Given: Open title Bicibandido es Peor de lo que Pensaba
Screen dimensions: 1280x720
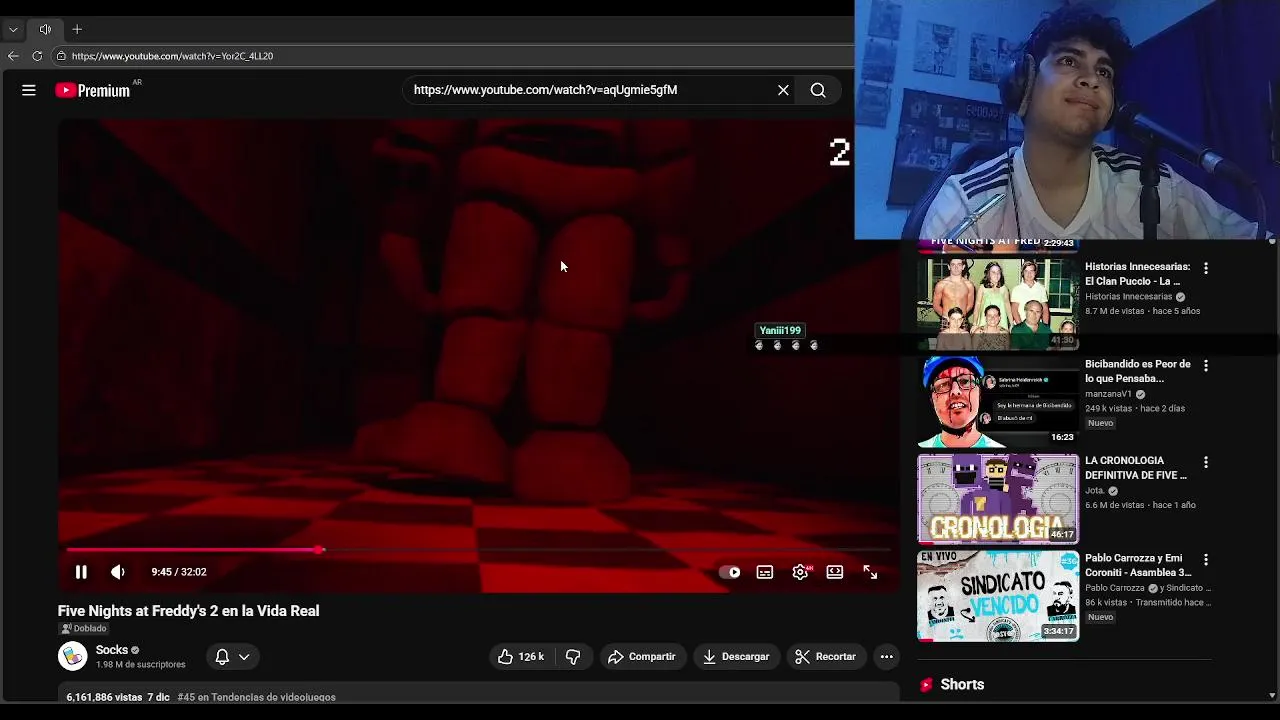Looking at the screenshot, I should click(1138, 371).
